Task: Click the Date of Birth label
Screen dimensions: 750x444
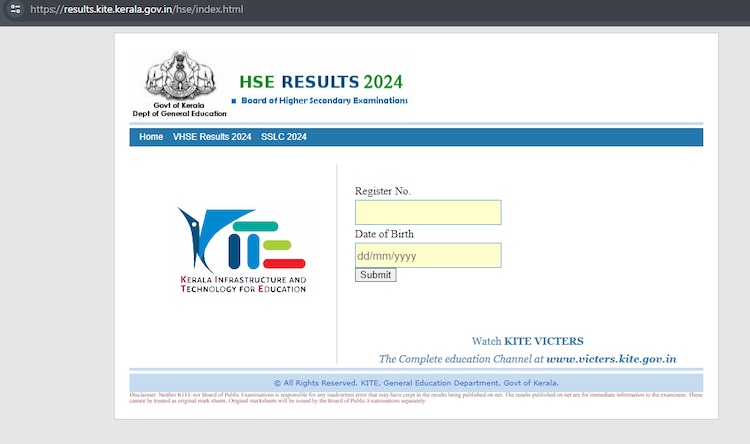Action: 384,234
